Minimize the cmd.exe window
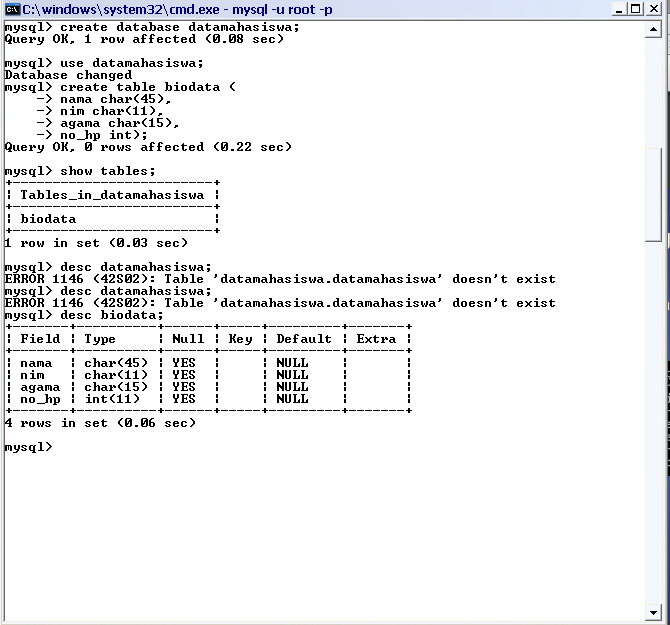 618,9
